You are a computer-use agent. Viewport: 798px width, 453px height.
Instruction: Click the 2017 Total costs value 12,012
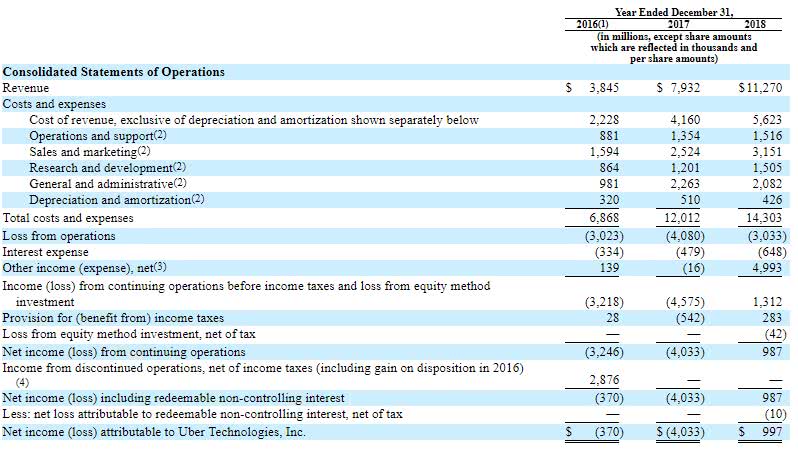click(x=682, y=218)
